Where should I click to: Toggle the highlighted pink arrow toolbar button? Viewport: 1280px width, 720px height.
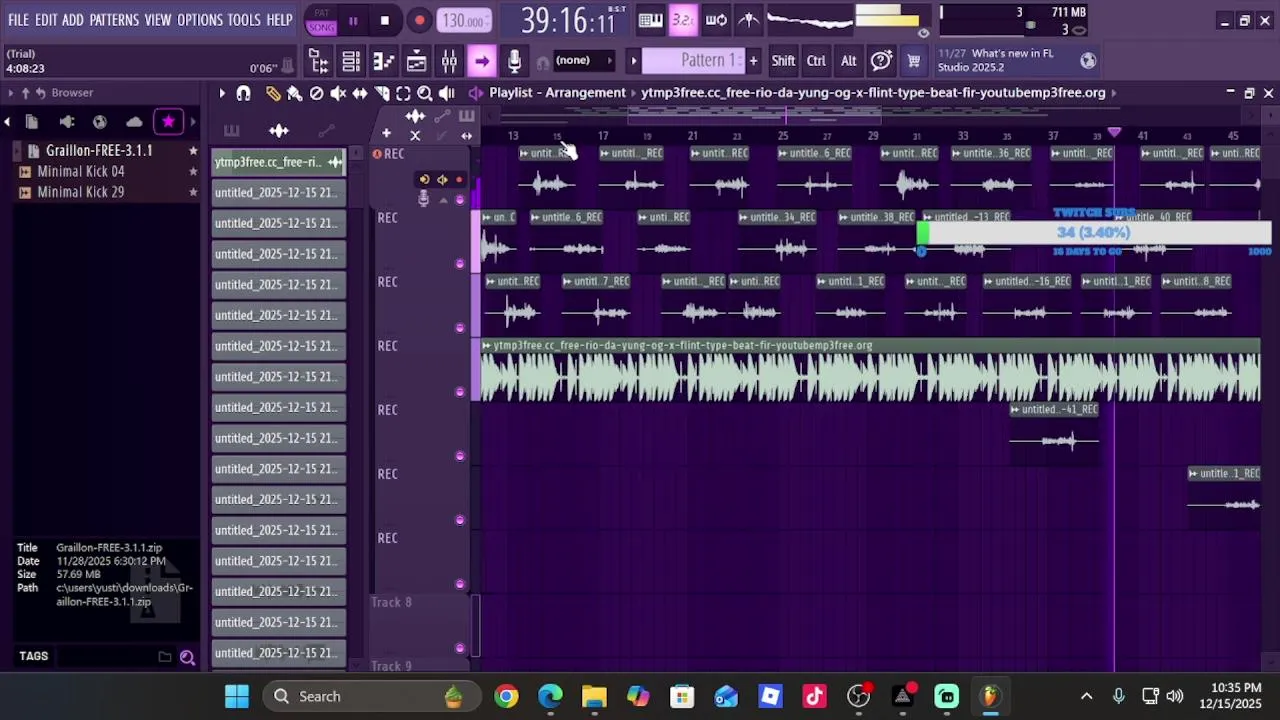482,62
